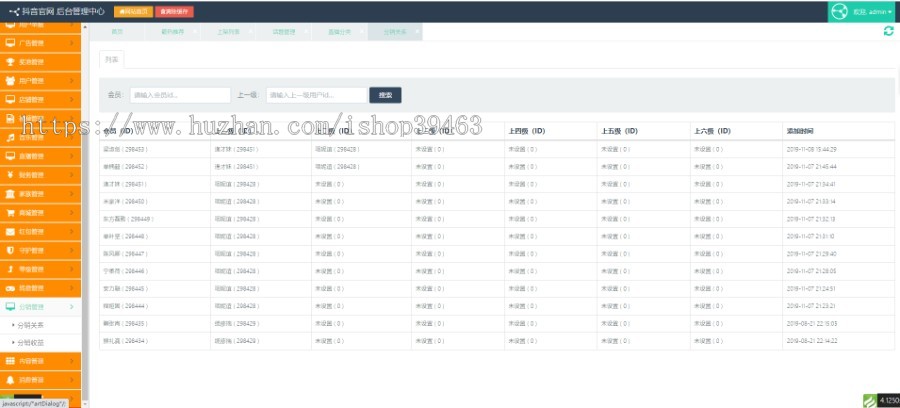Click the orange 网站首页 button
Viewport: 900px width, 408px height.
click(133, 11)
